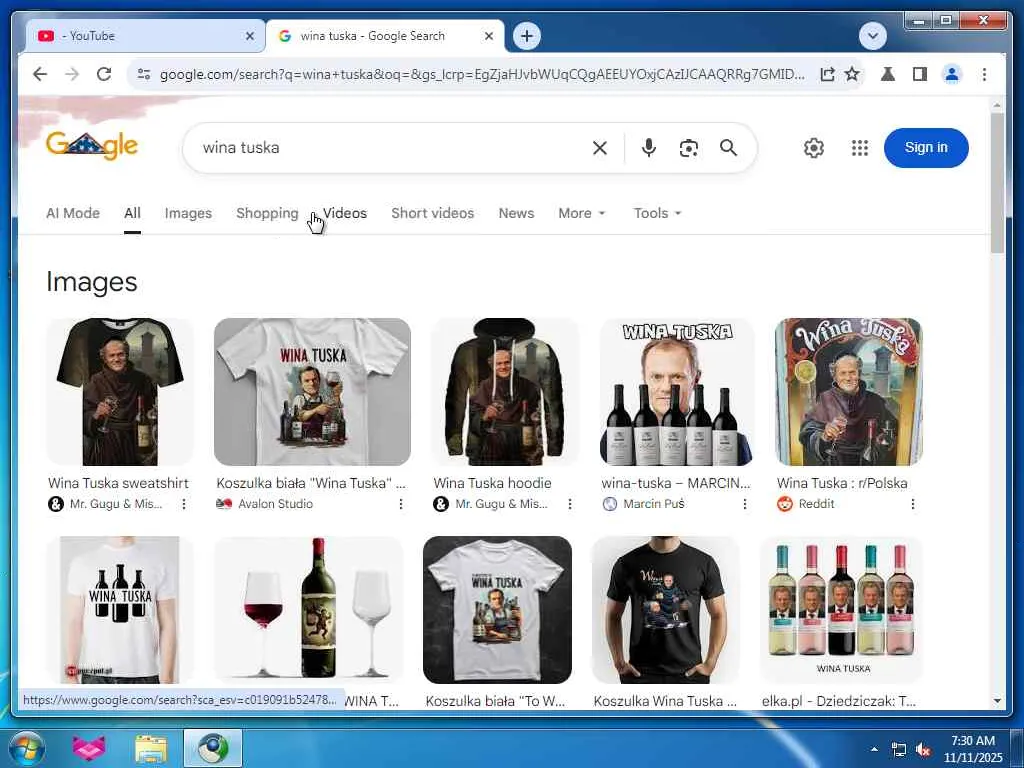Open Koszulka Wina Tuska black shirt link

pyautogui.click(x=665, y=701)
